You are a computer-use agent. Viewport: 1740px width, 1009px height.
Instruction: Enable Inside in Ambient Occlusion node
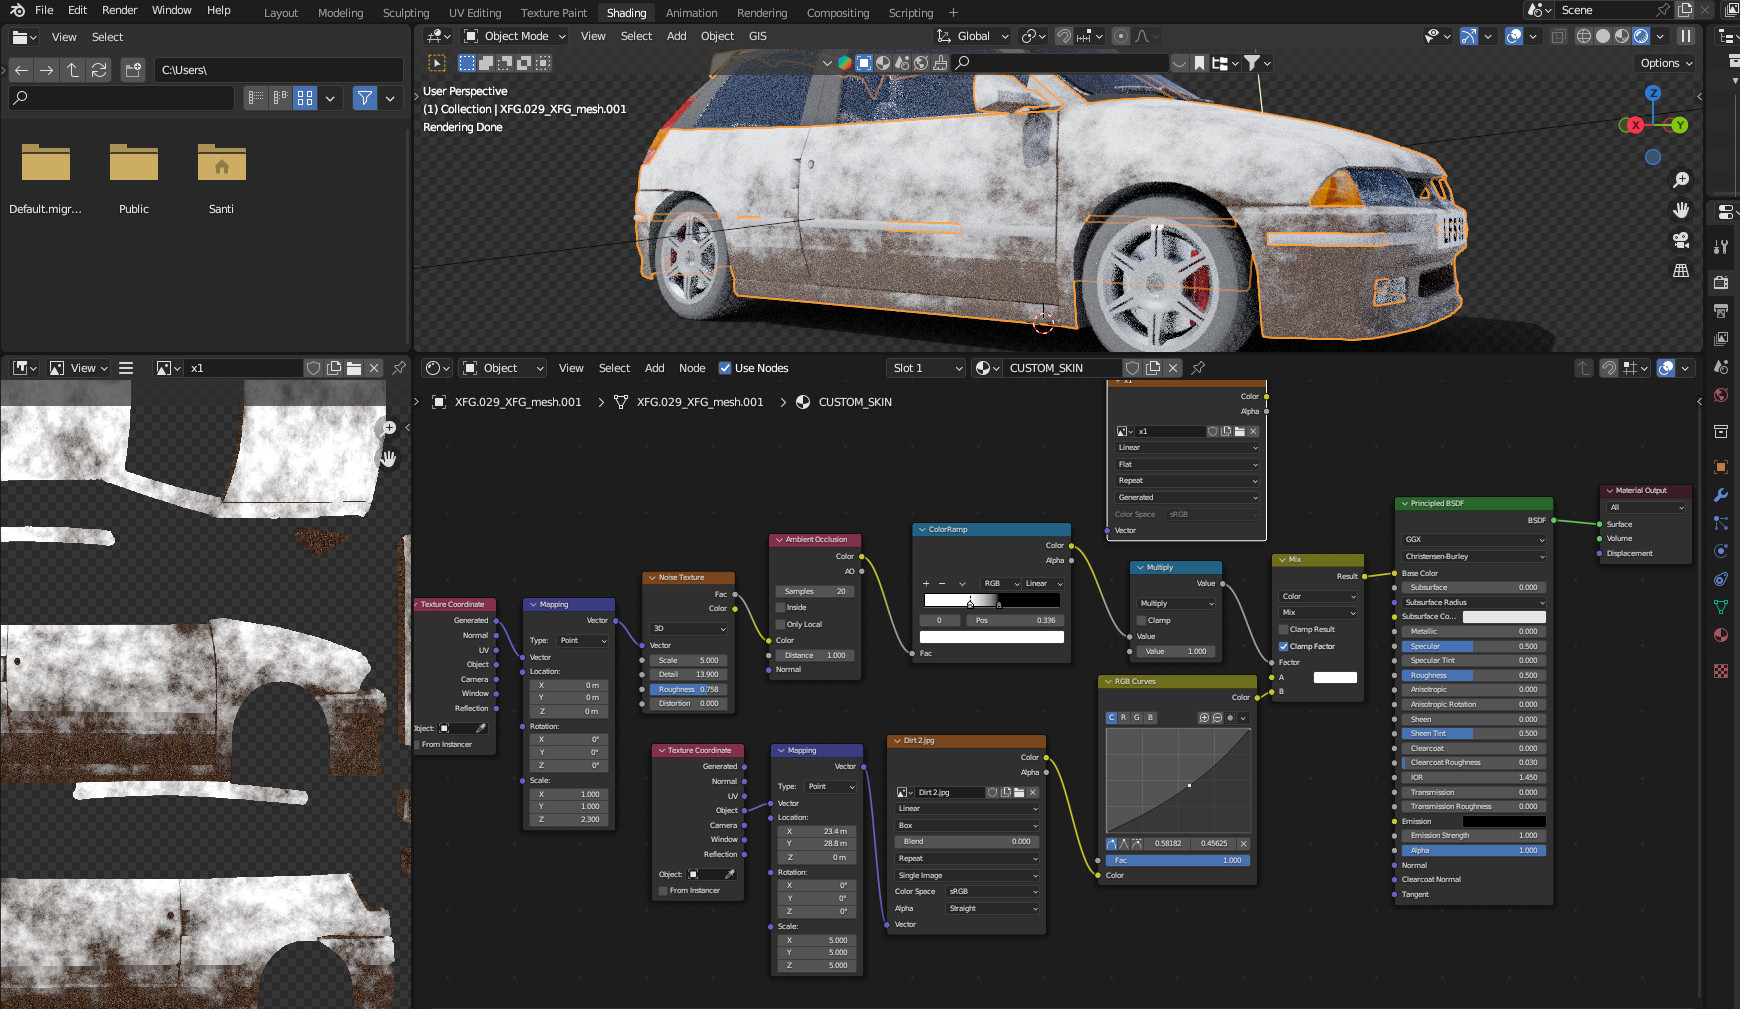tap(781, 608)
